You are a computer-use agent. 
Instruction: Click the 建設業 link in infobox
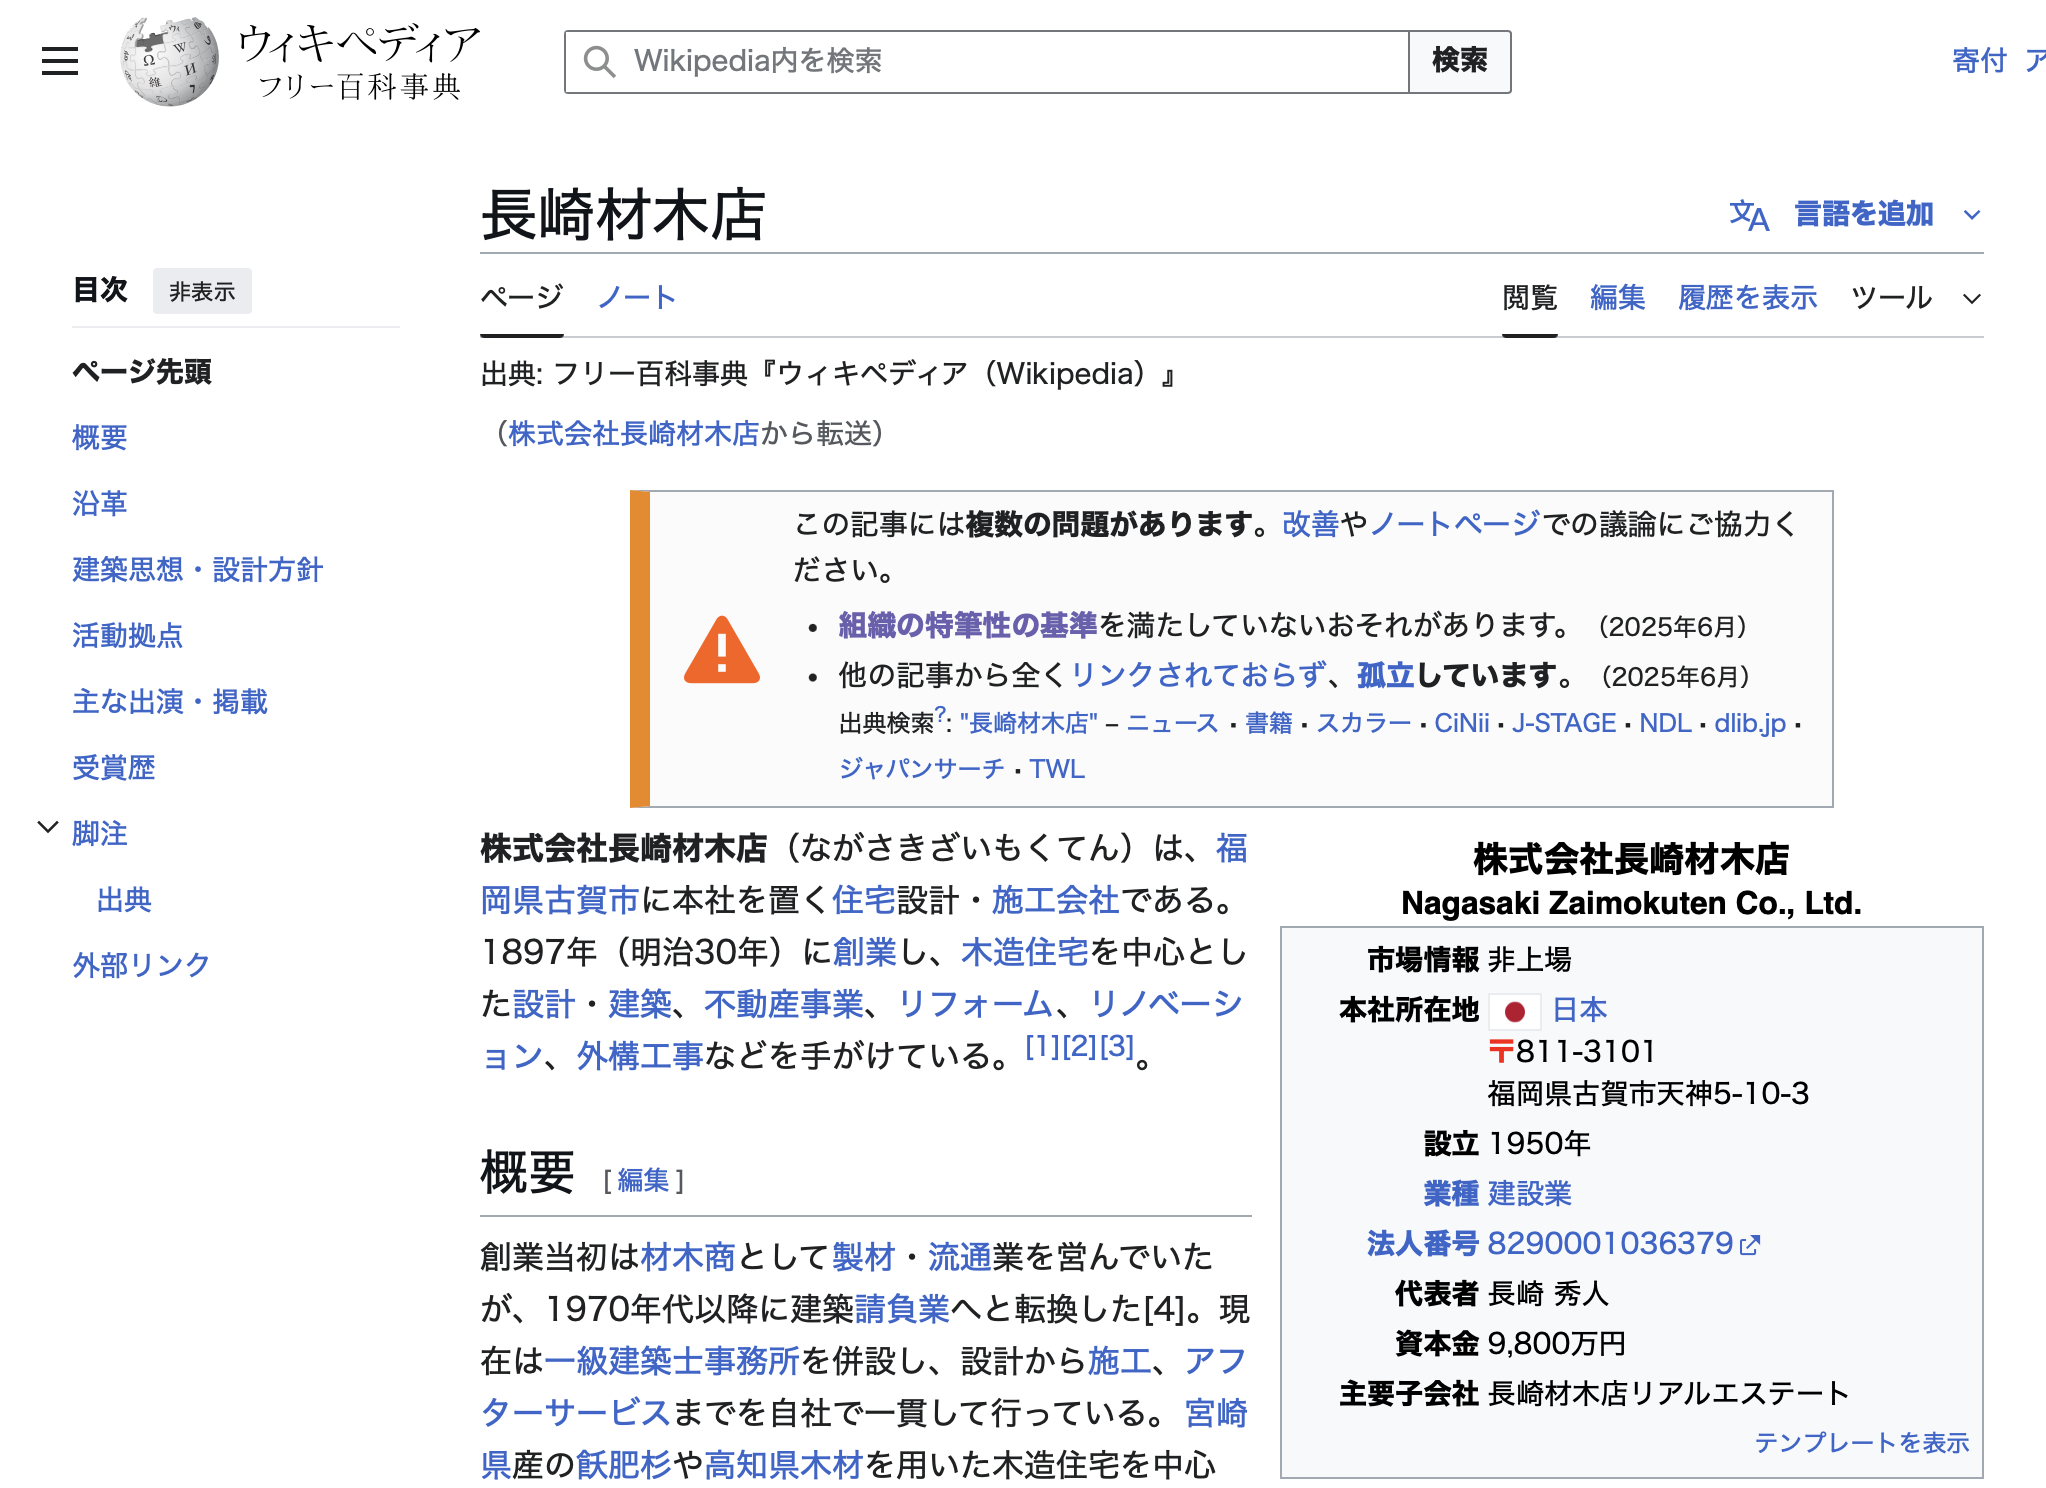pos(1530,1195)
